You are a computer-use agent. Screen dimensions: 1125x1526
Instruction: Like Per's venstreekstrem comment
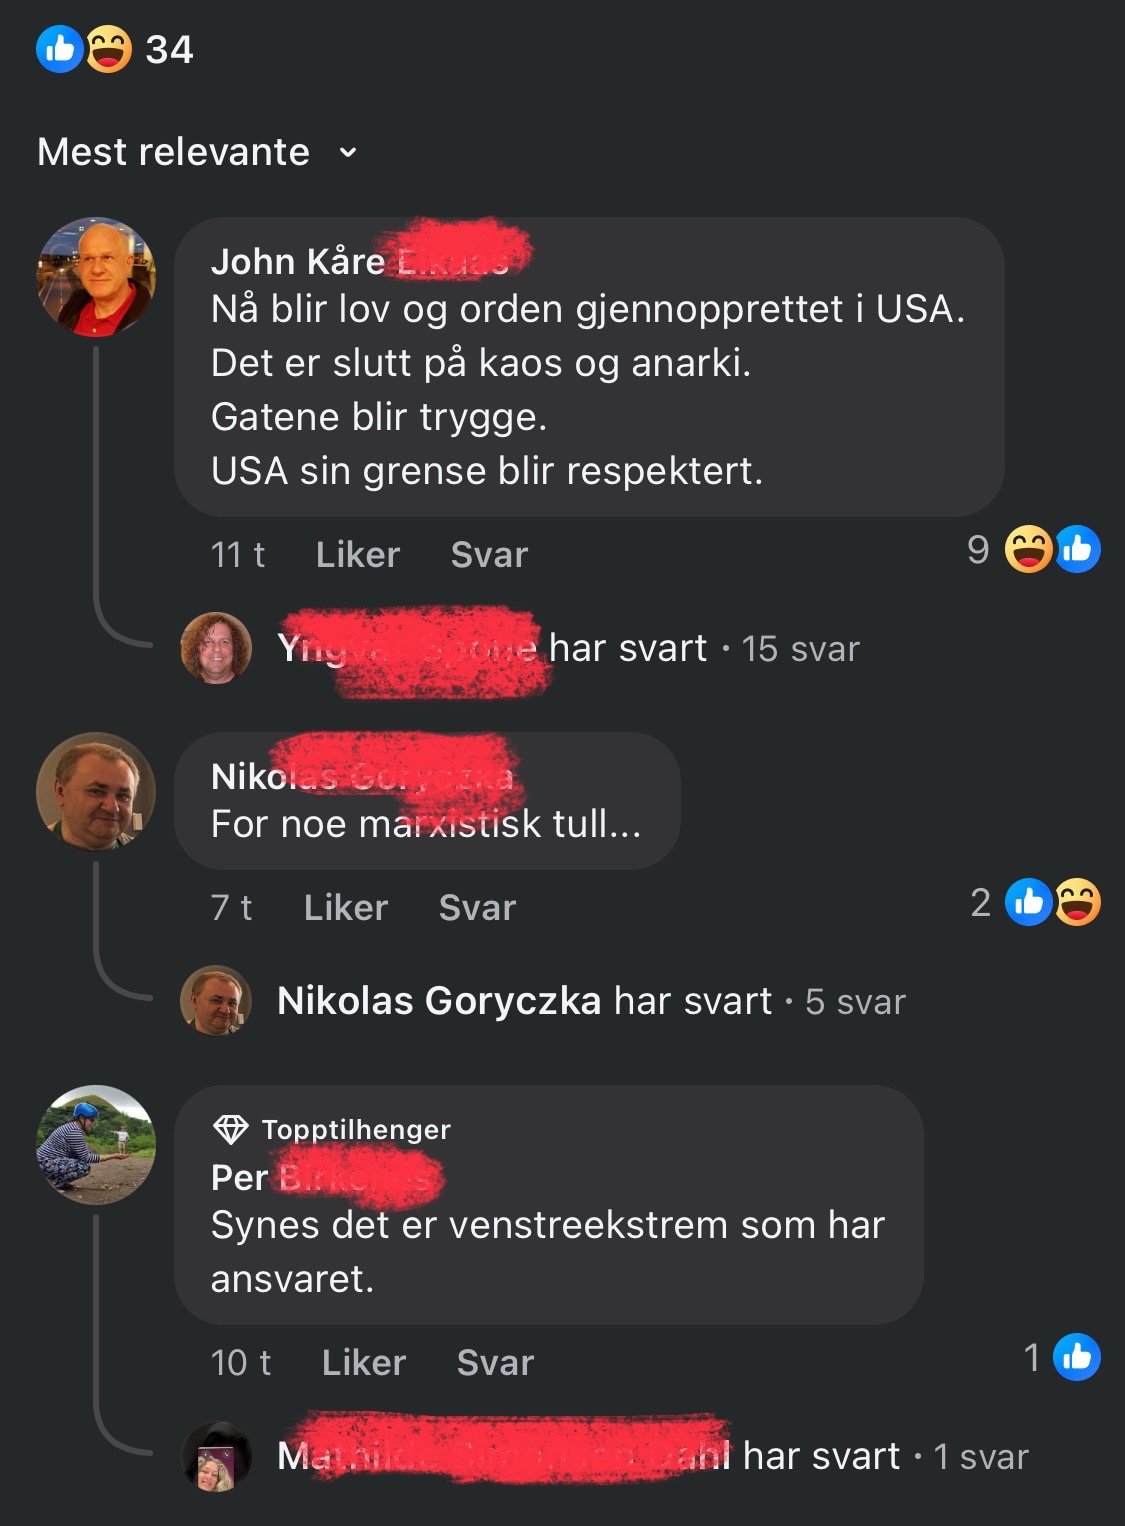pyautogui.click(x=363, y=1362)
